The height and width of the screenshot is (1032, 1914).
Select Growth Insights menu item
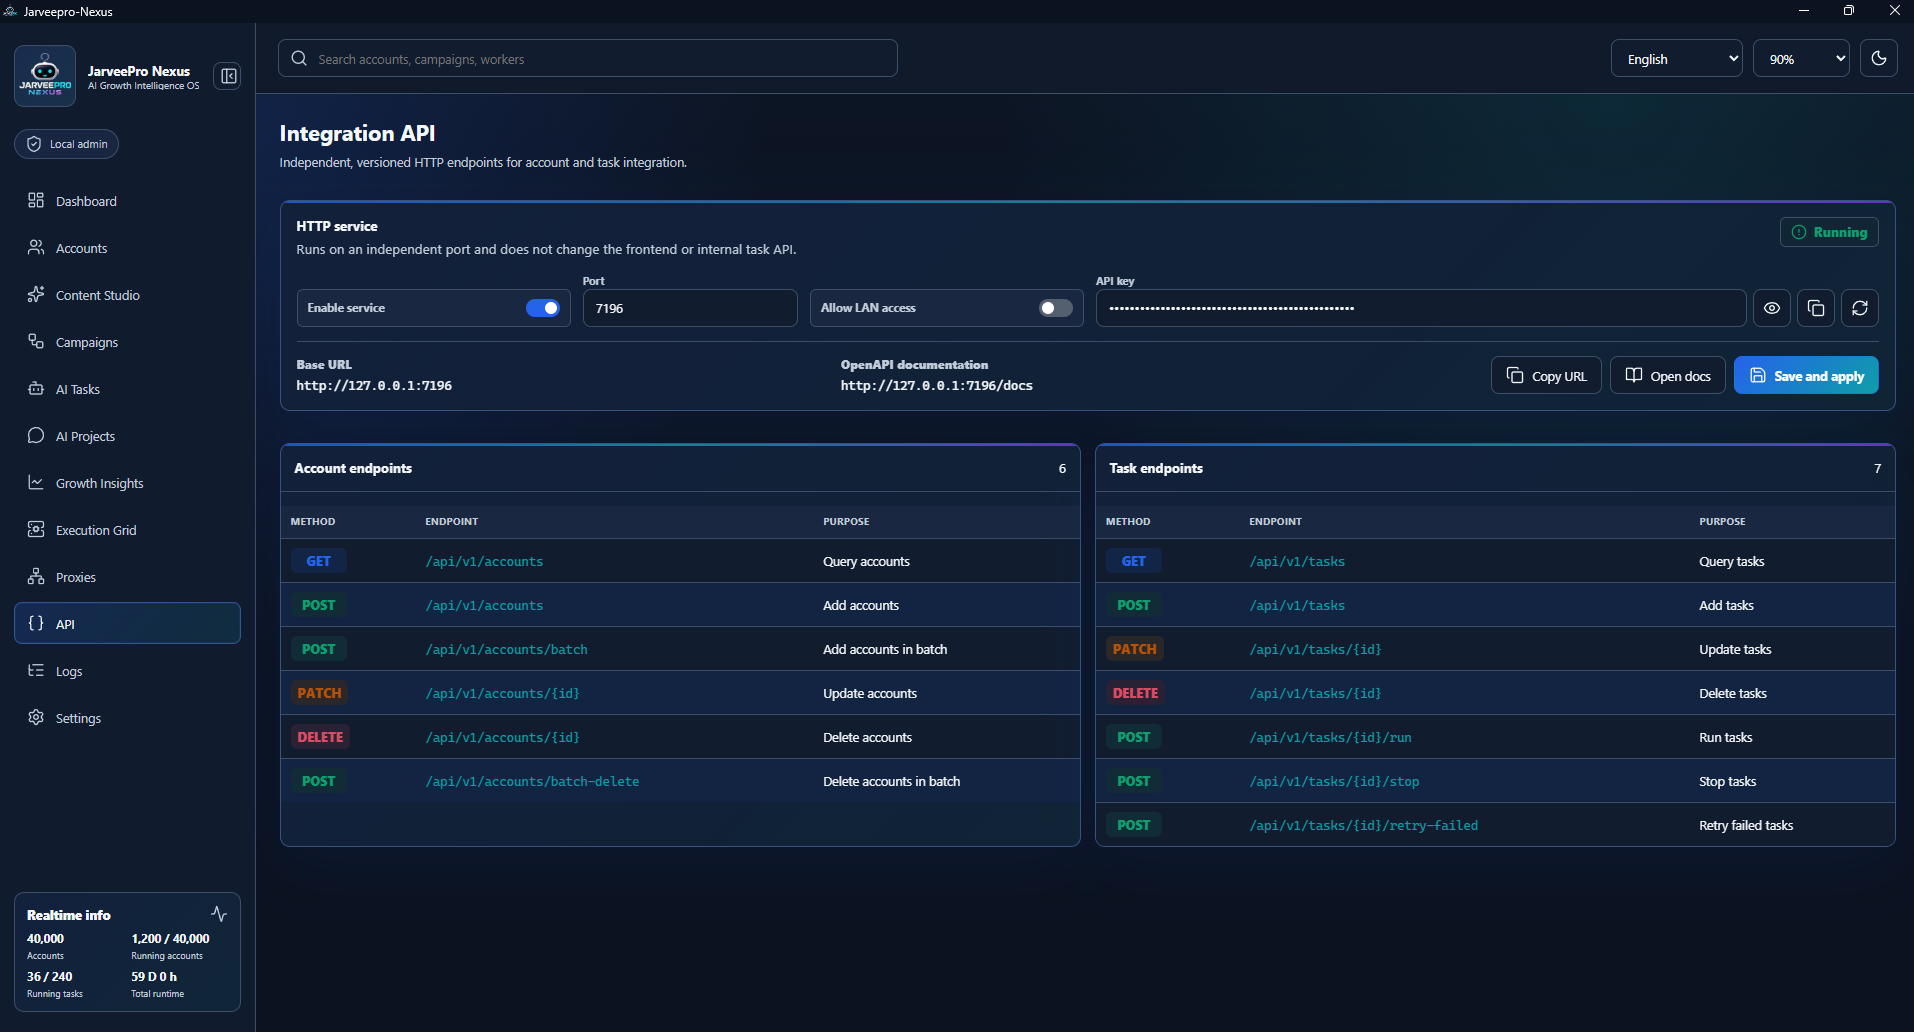click(x=127, y=483)
